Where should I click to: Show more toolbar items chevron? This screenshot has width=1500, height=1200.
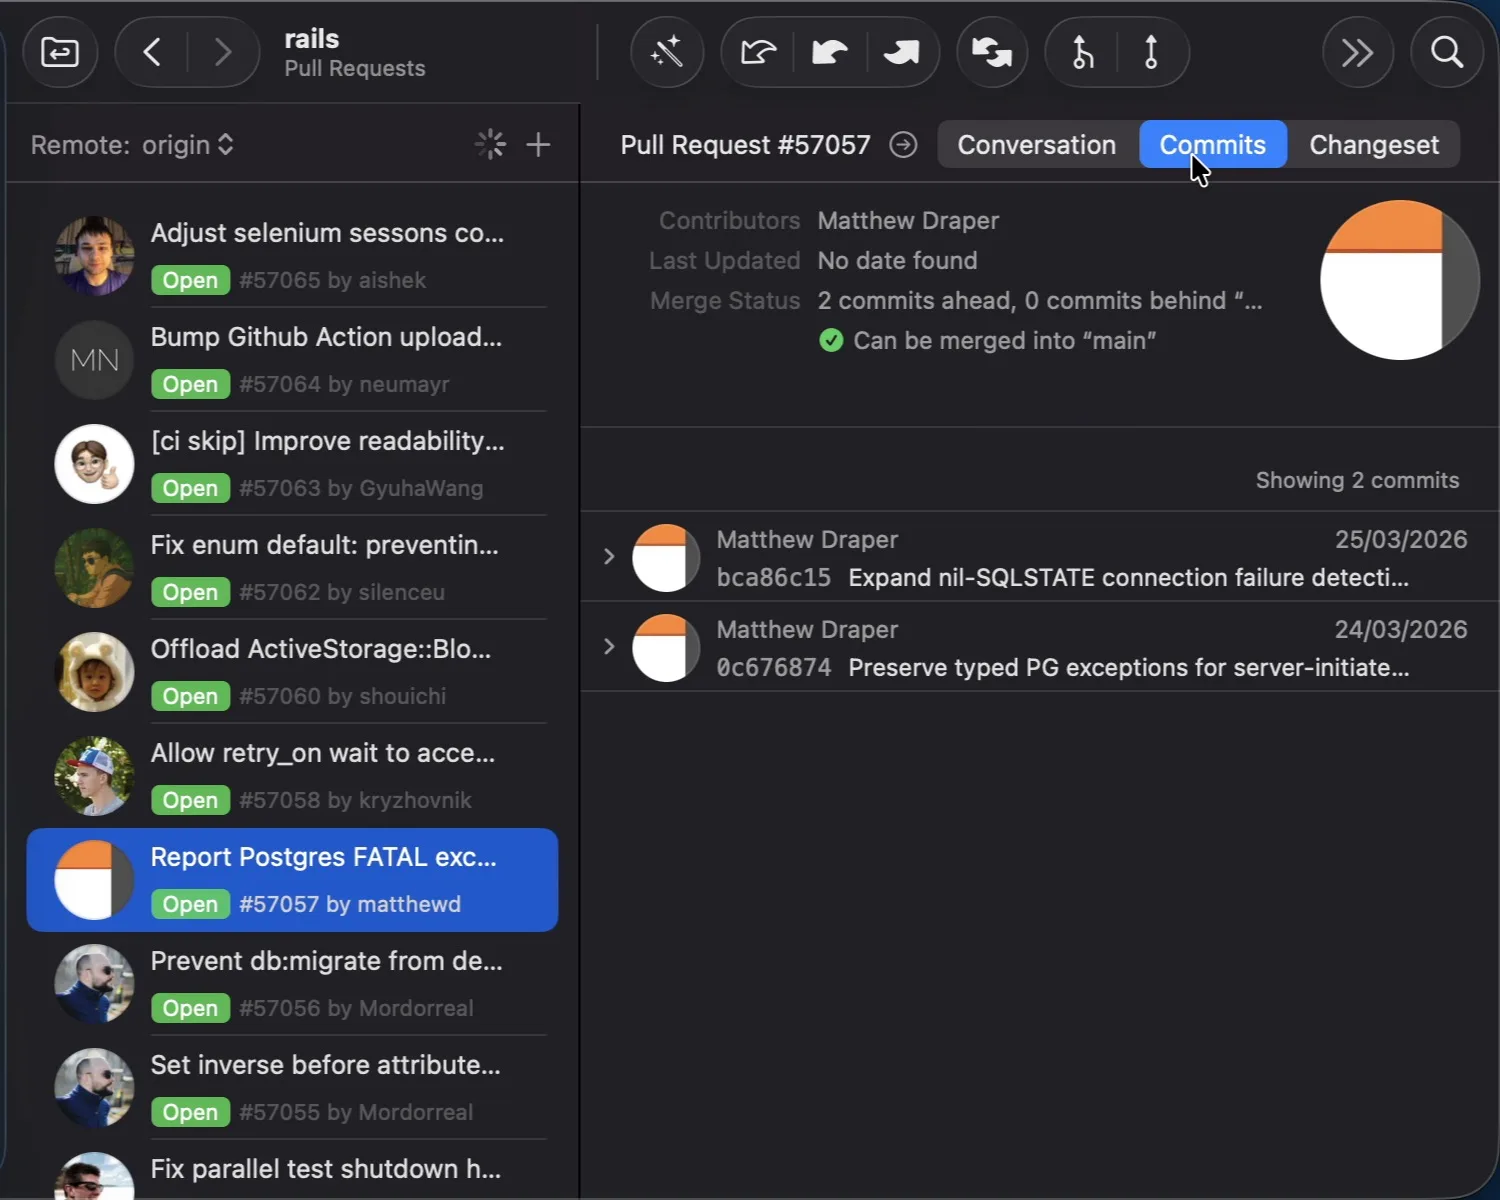[x=1357, y=52]
